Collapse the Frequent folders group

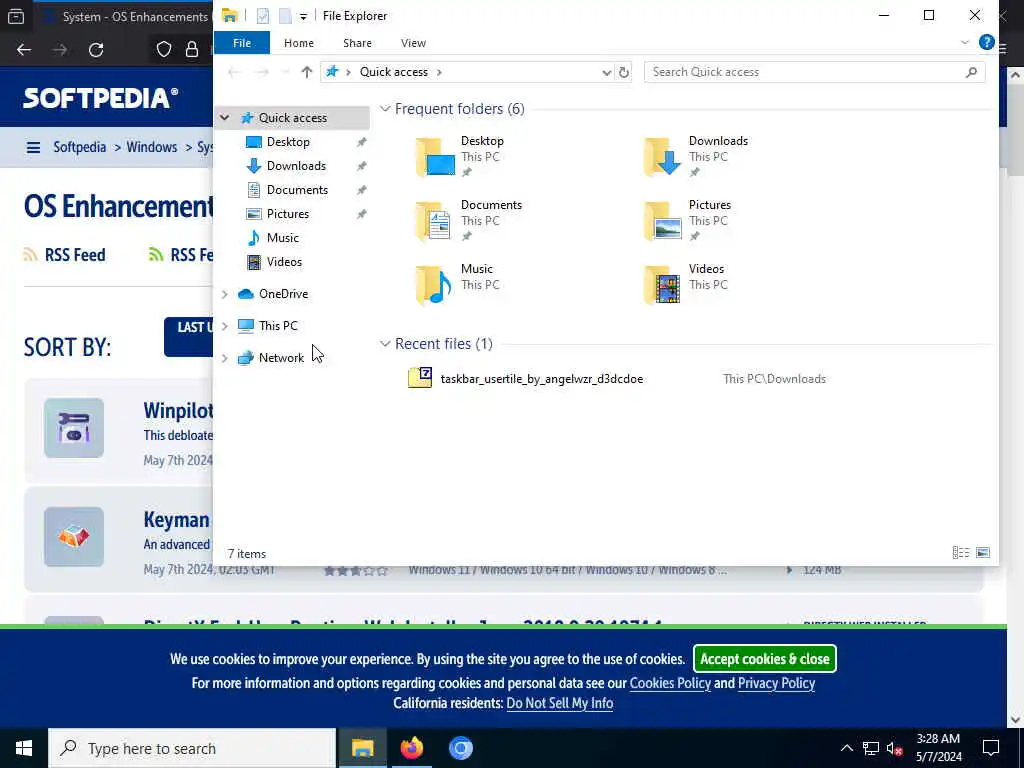coord(385,109)
